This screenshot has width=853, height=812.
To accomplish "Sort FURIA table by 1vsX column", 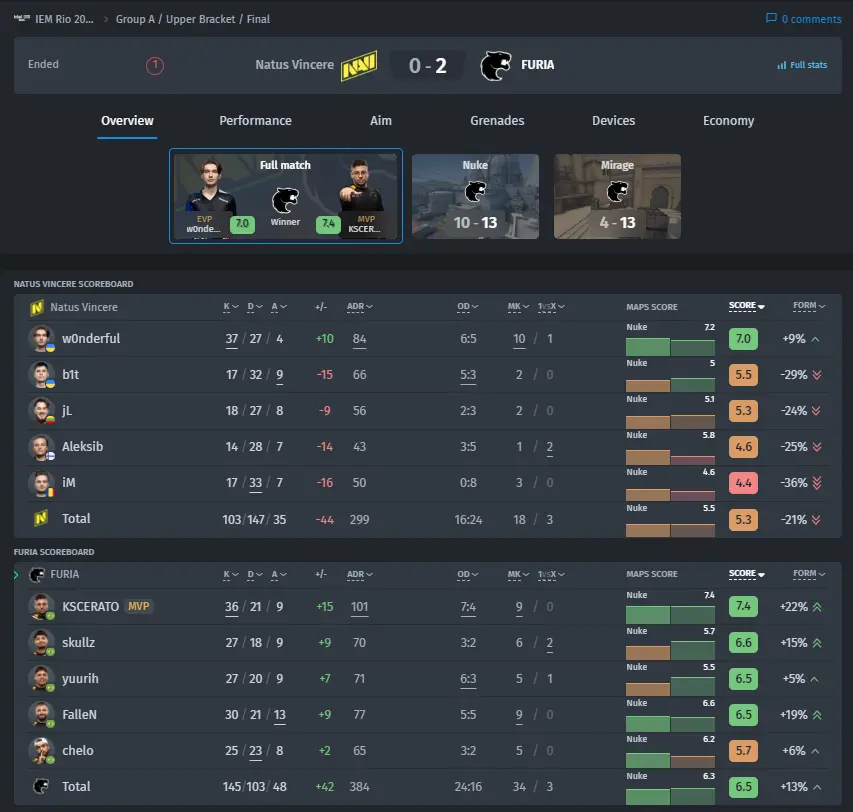I will point(551,574).
